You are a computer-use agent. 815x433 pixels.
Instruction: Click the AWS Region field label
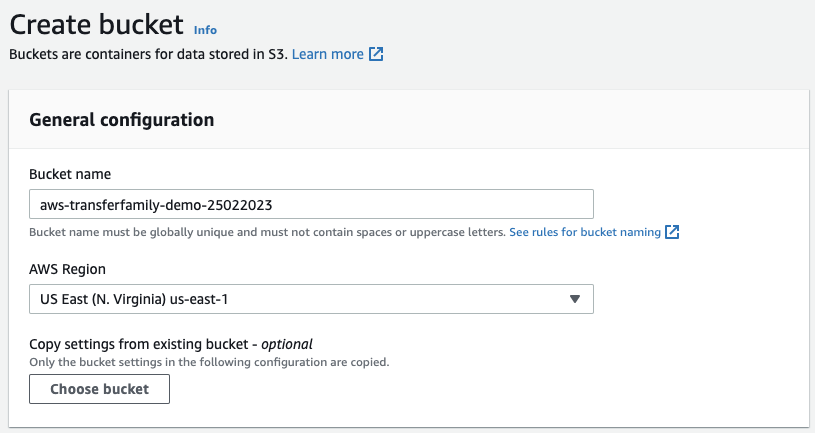pos(68,269)
